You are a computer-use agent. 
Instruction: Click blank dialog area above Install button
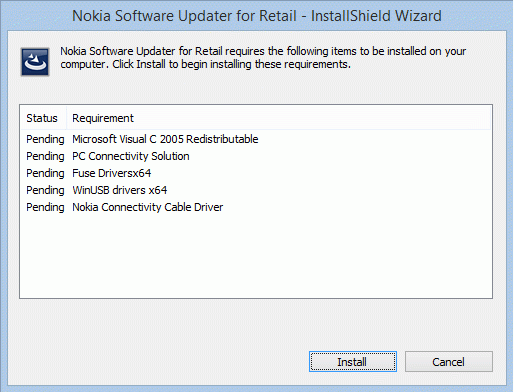coord(353,325)
